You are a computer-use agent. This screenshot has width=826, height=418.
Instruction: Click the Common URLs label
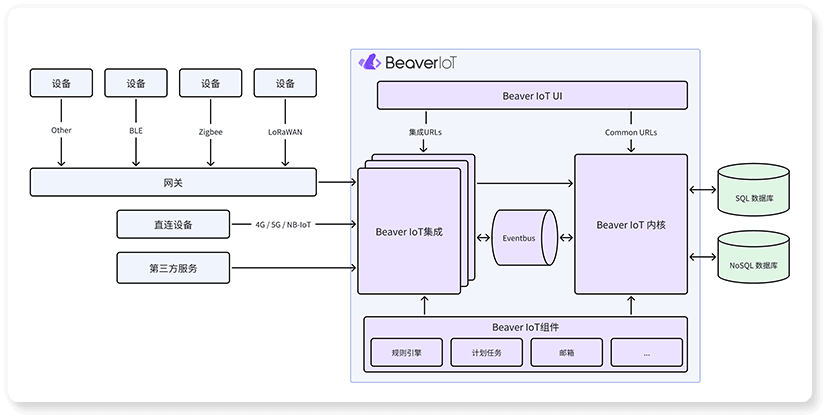[x=631, y=133]
